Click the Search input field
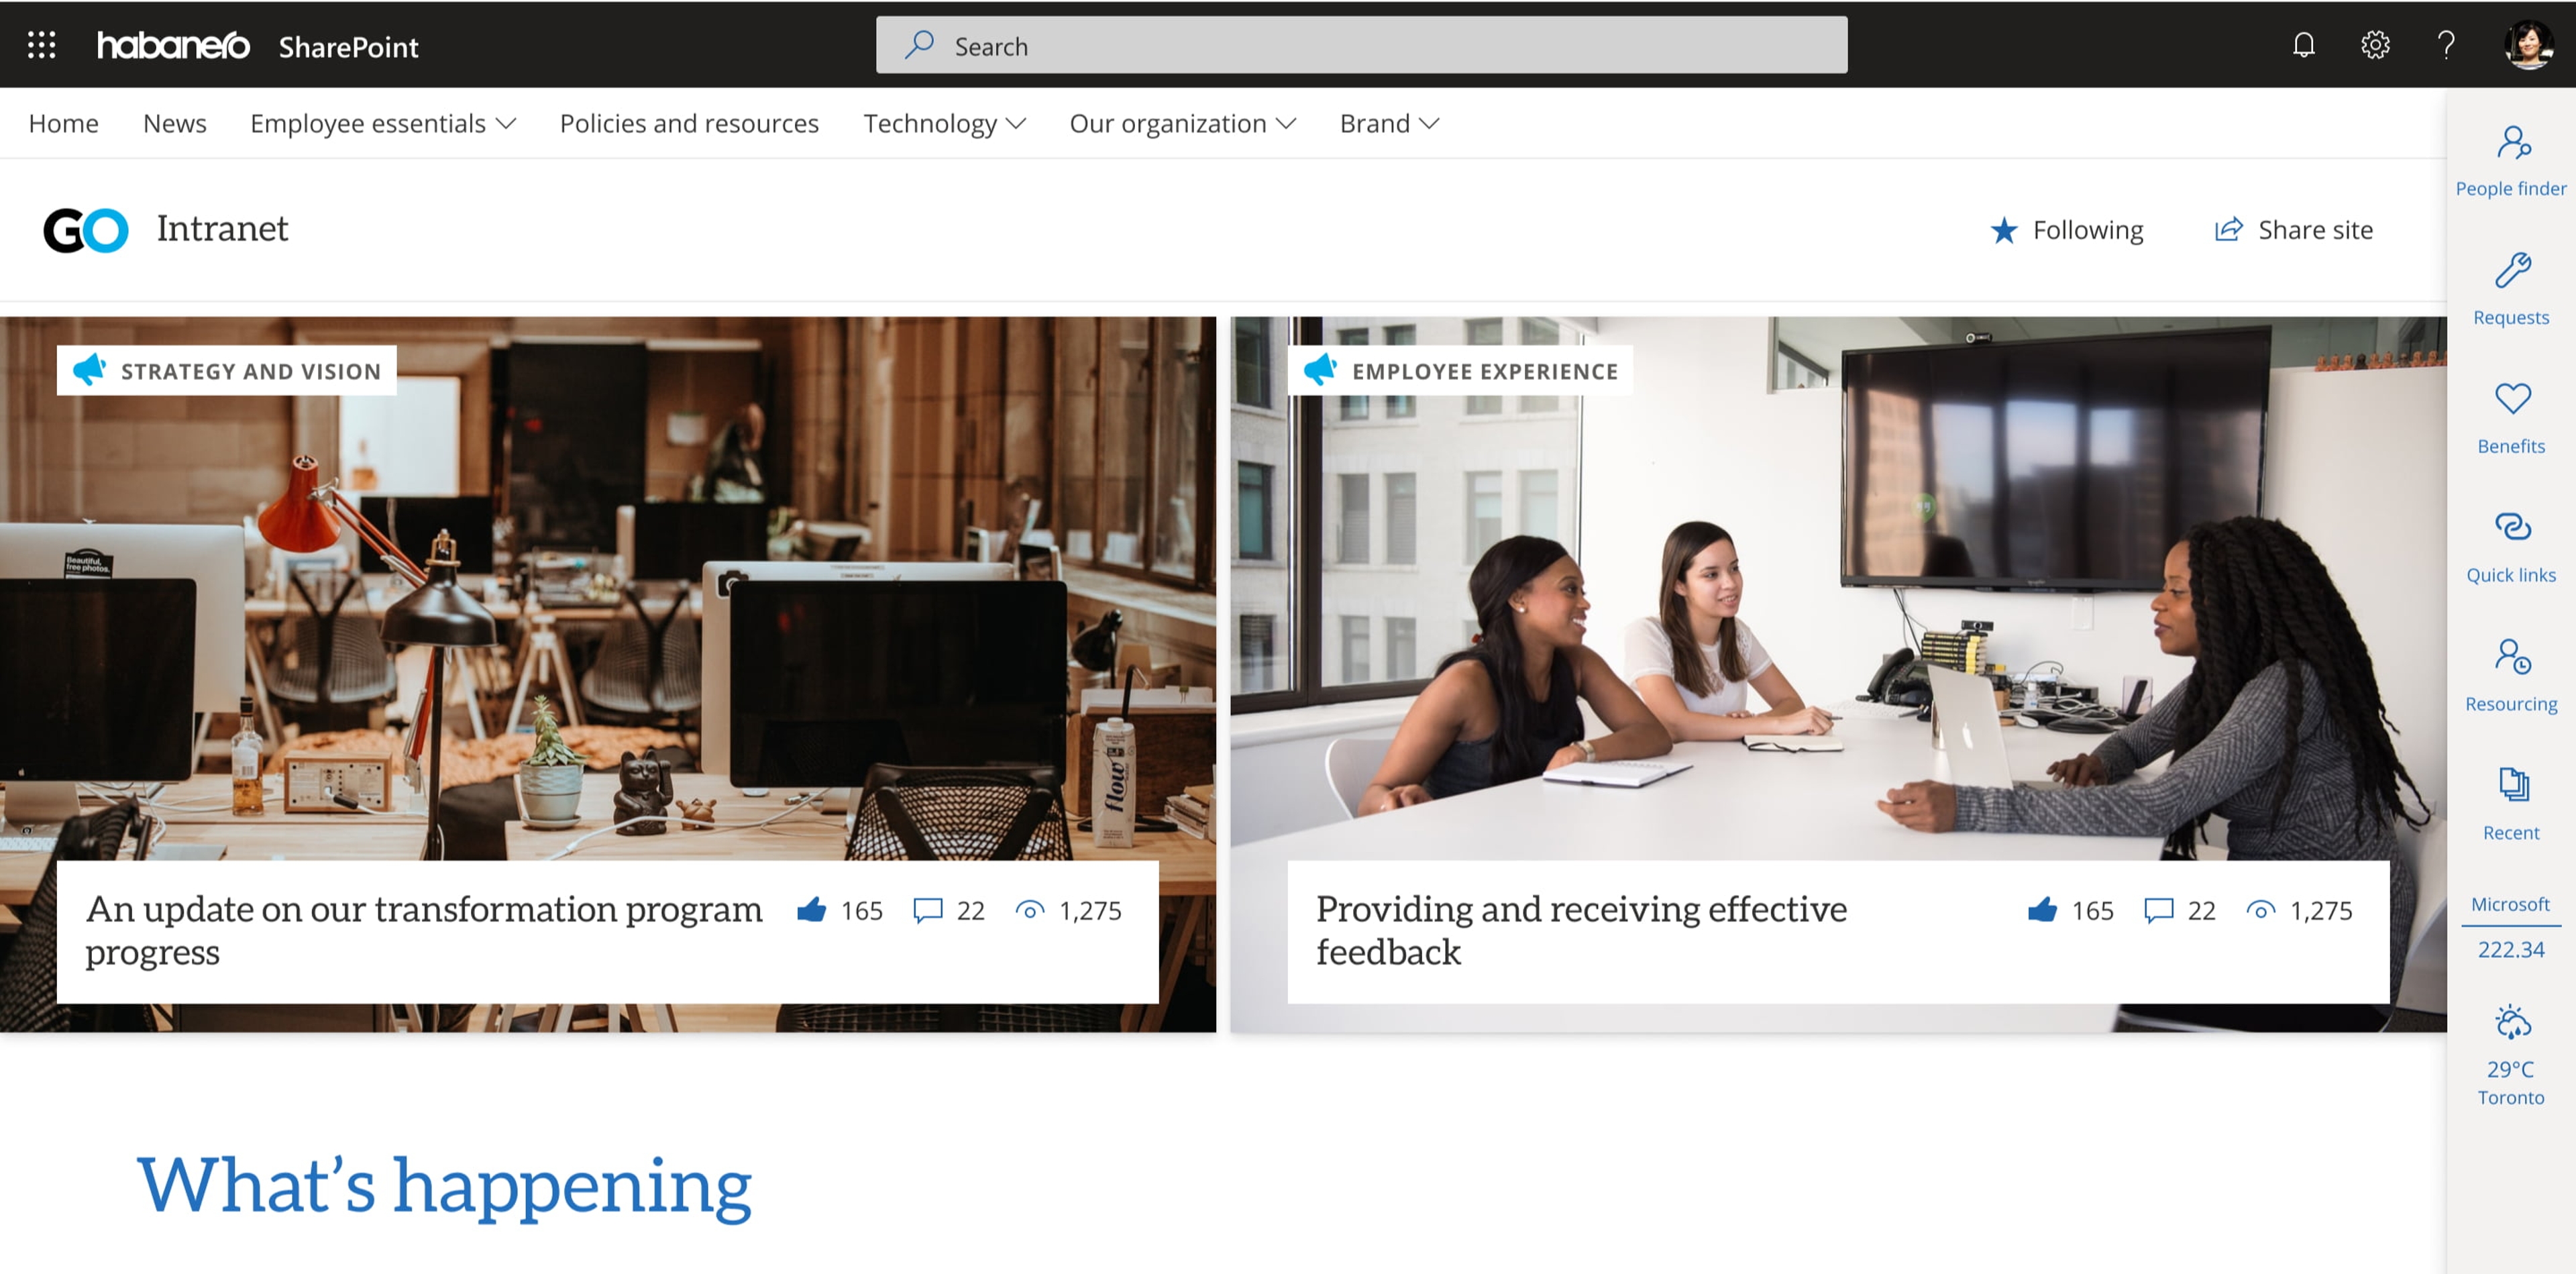2576x1274 pixels. pos(1362,44)
